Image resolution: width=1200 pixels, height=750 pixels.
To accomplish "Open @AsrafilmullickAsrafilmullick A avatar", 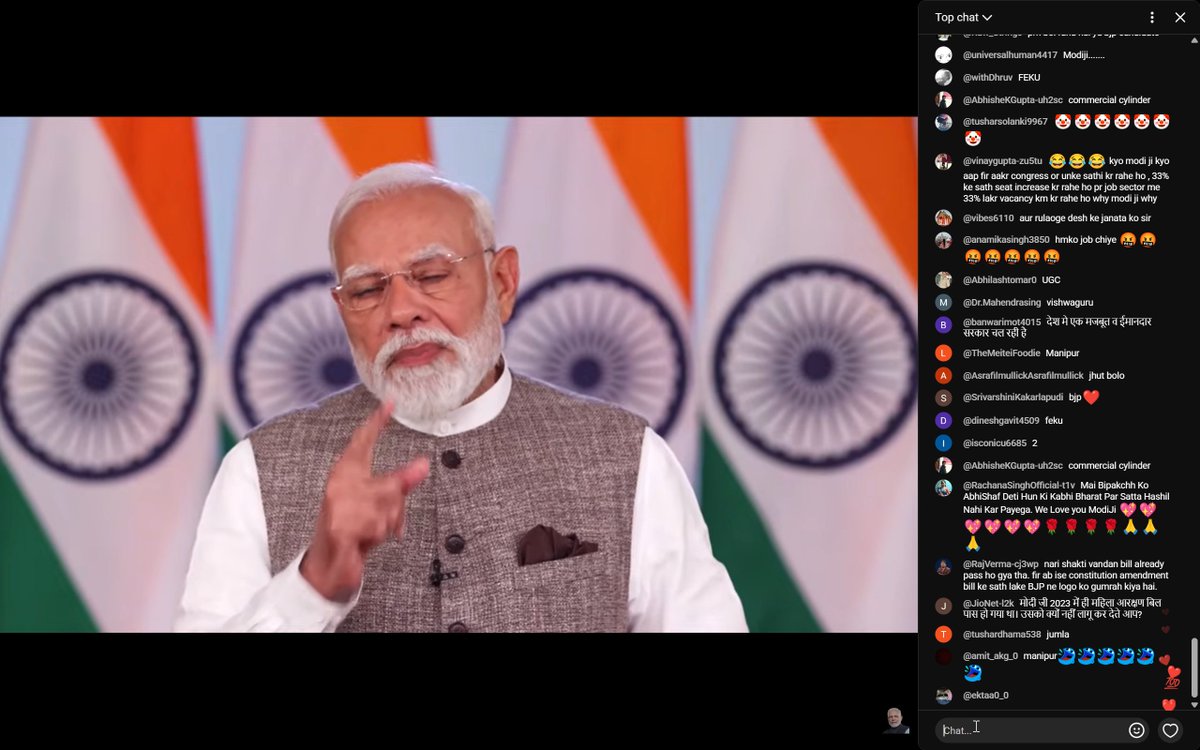I will 943,375.
